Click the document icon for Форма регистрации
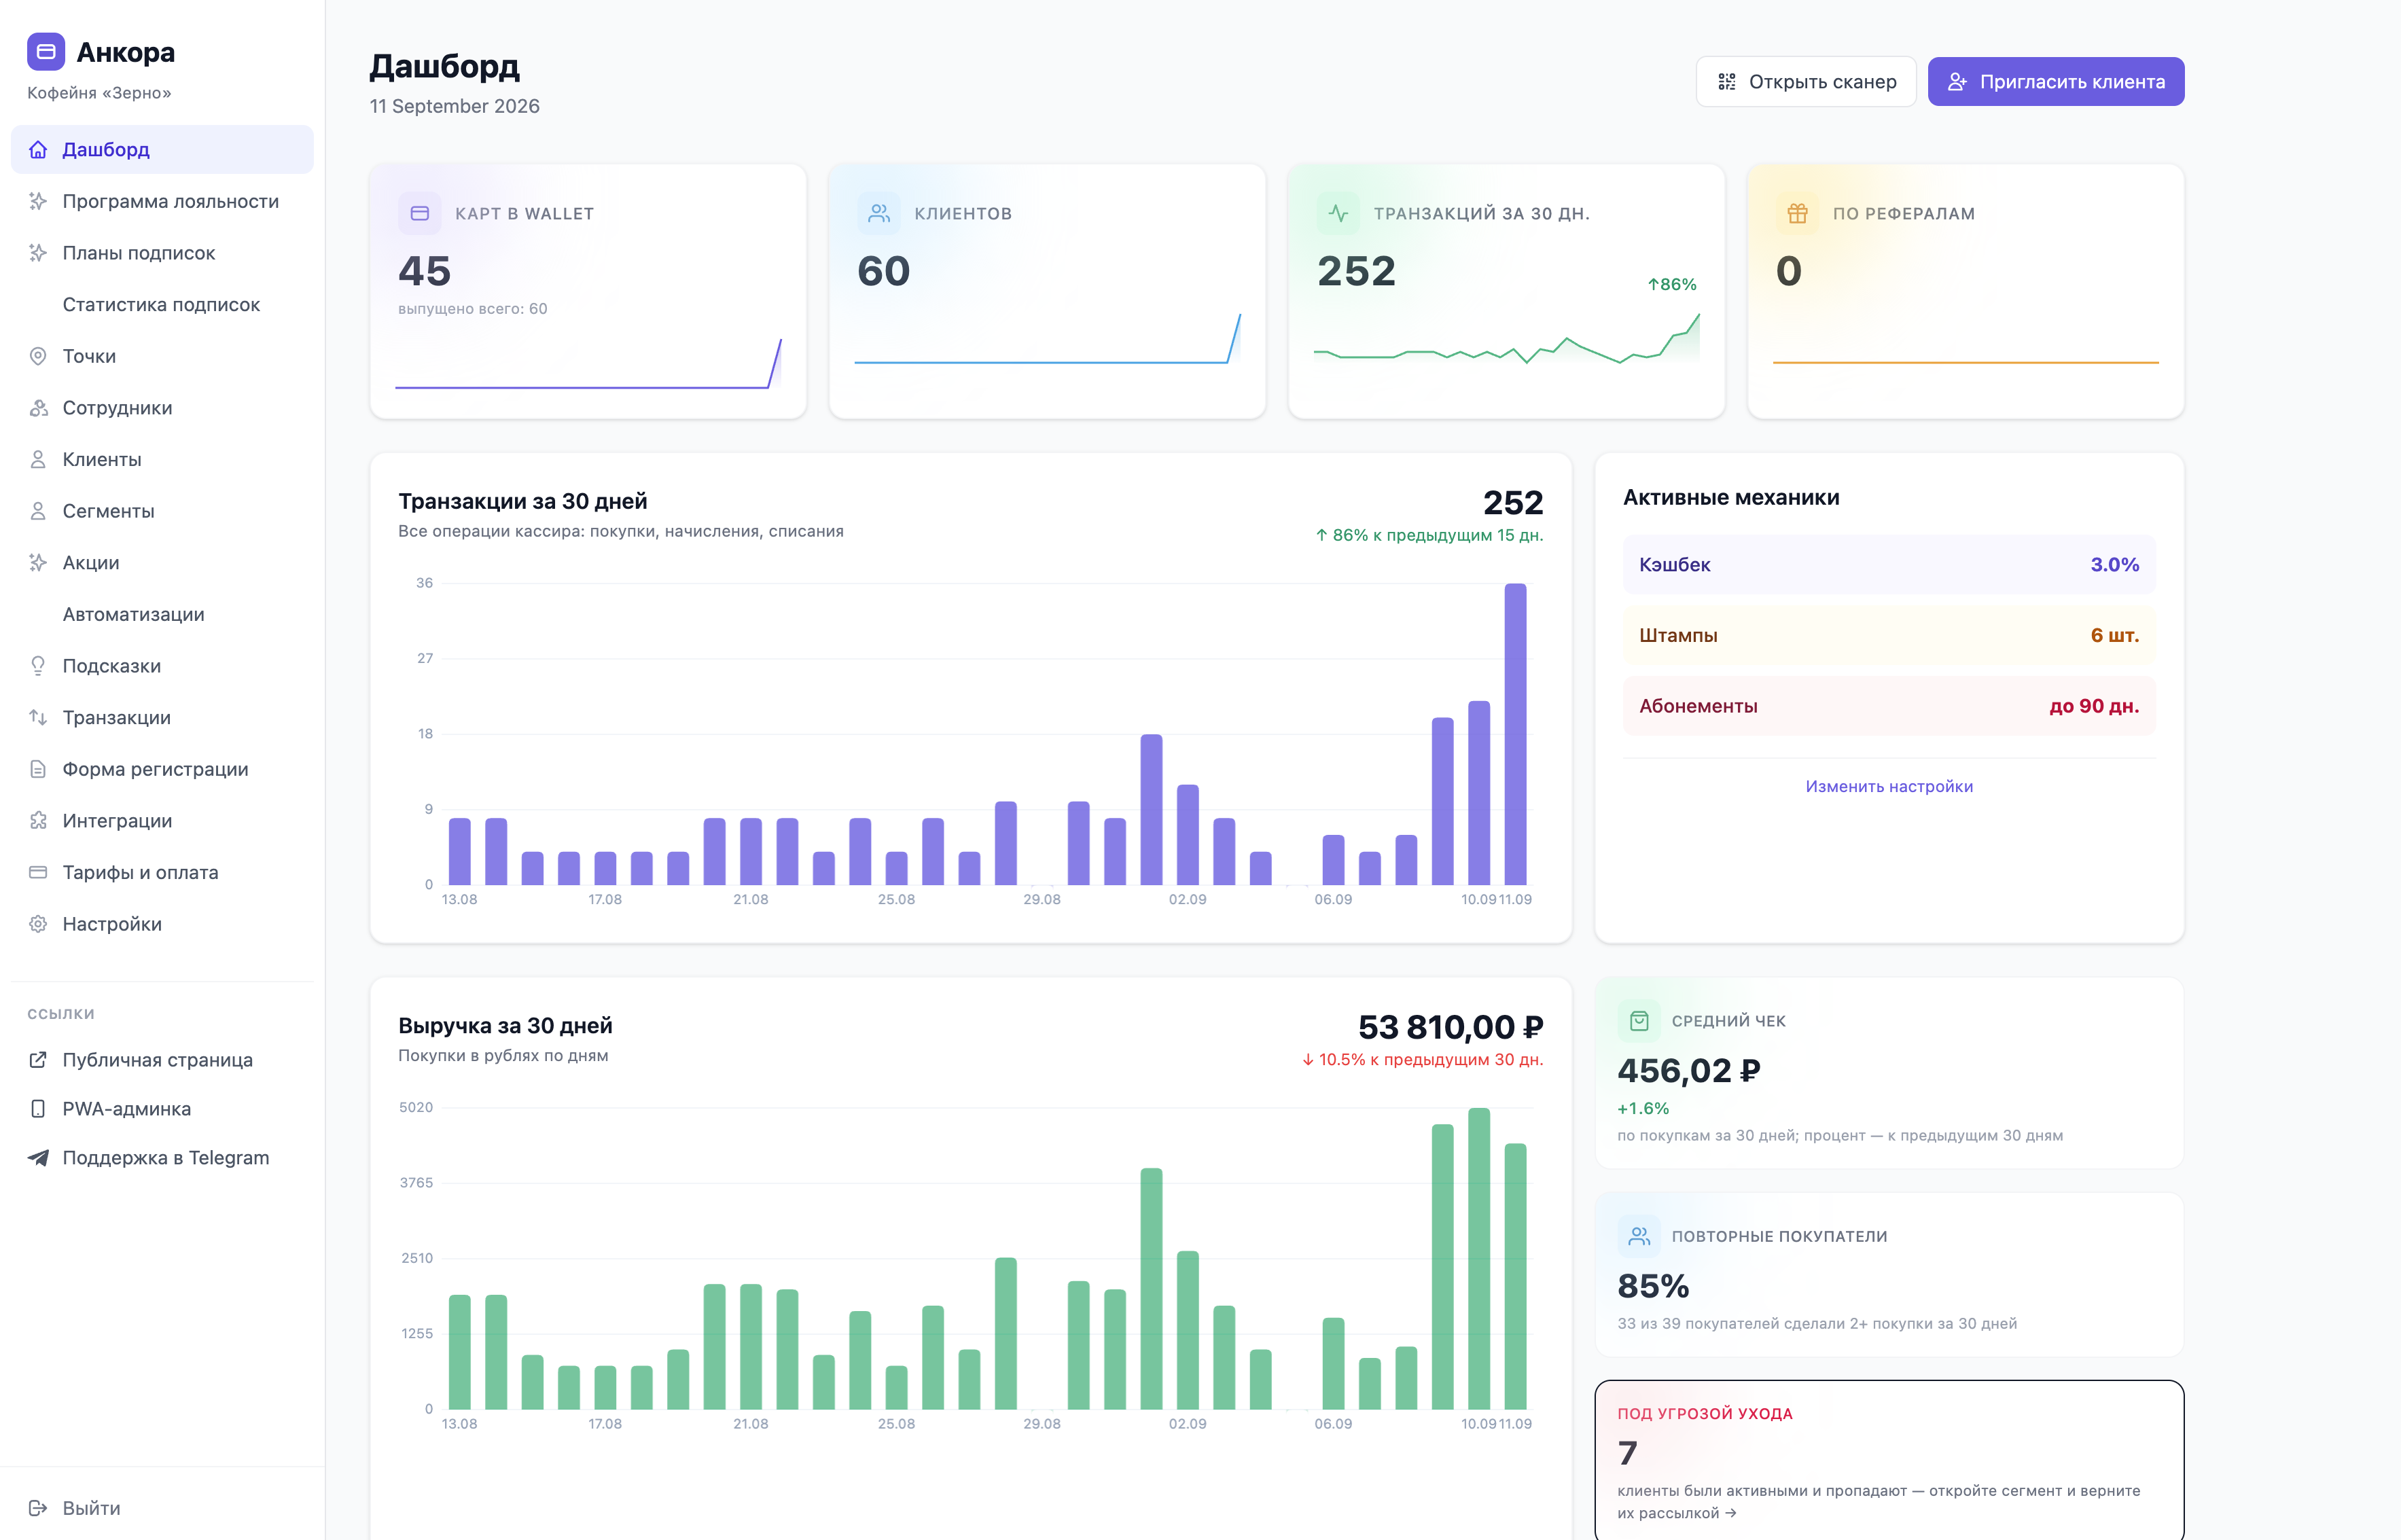Image resolution: width=2401 pixels, height=1540 pixels. tap(38, 769)
